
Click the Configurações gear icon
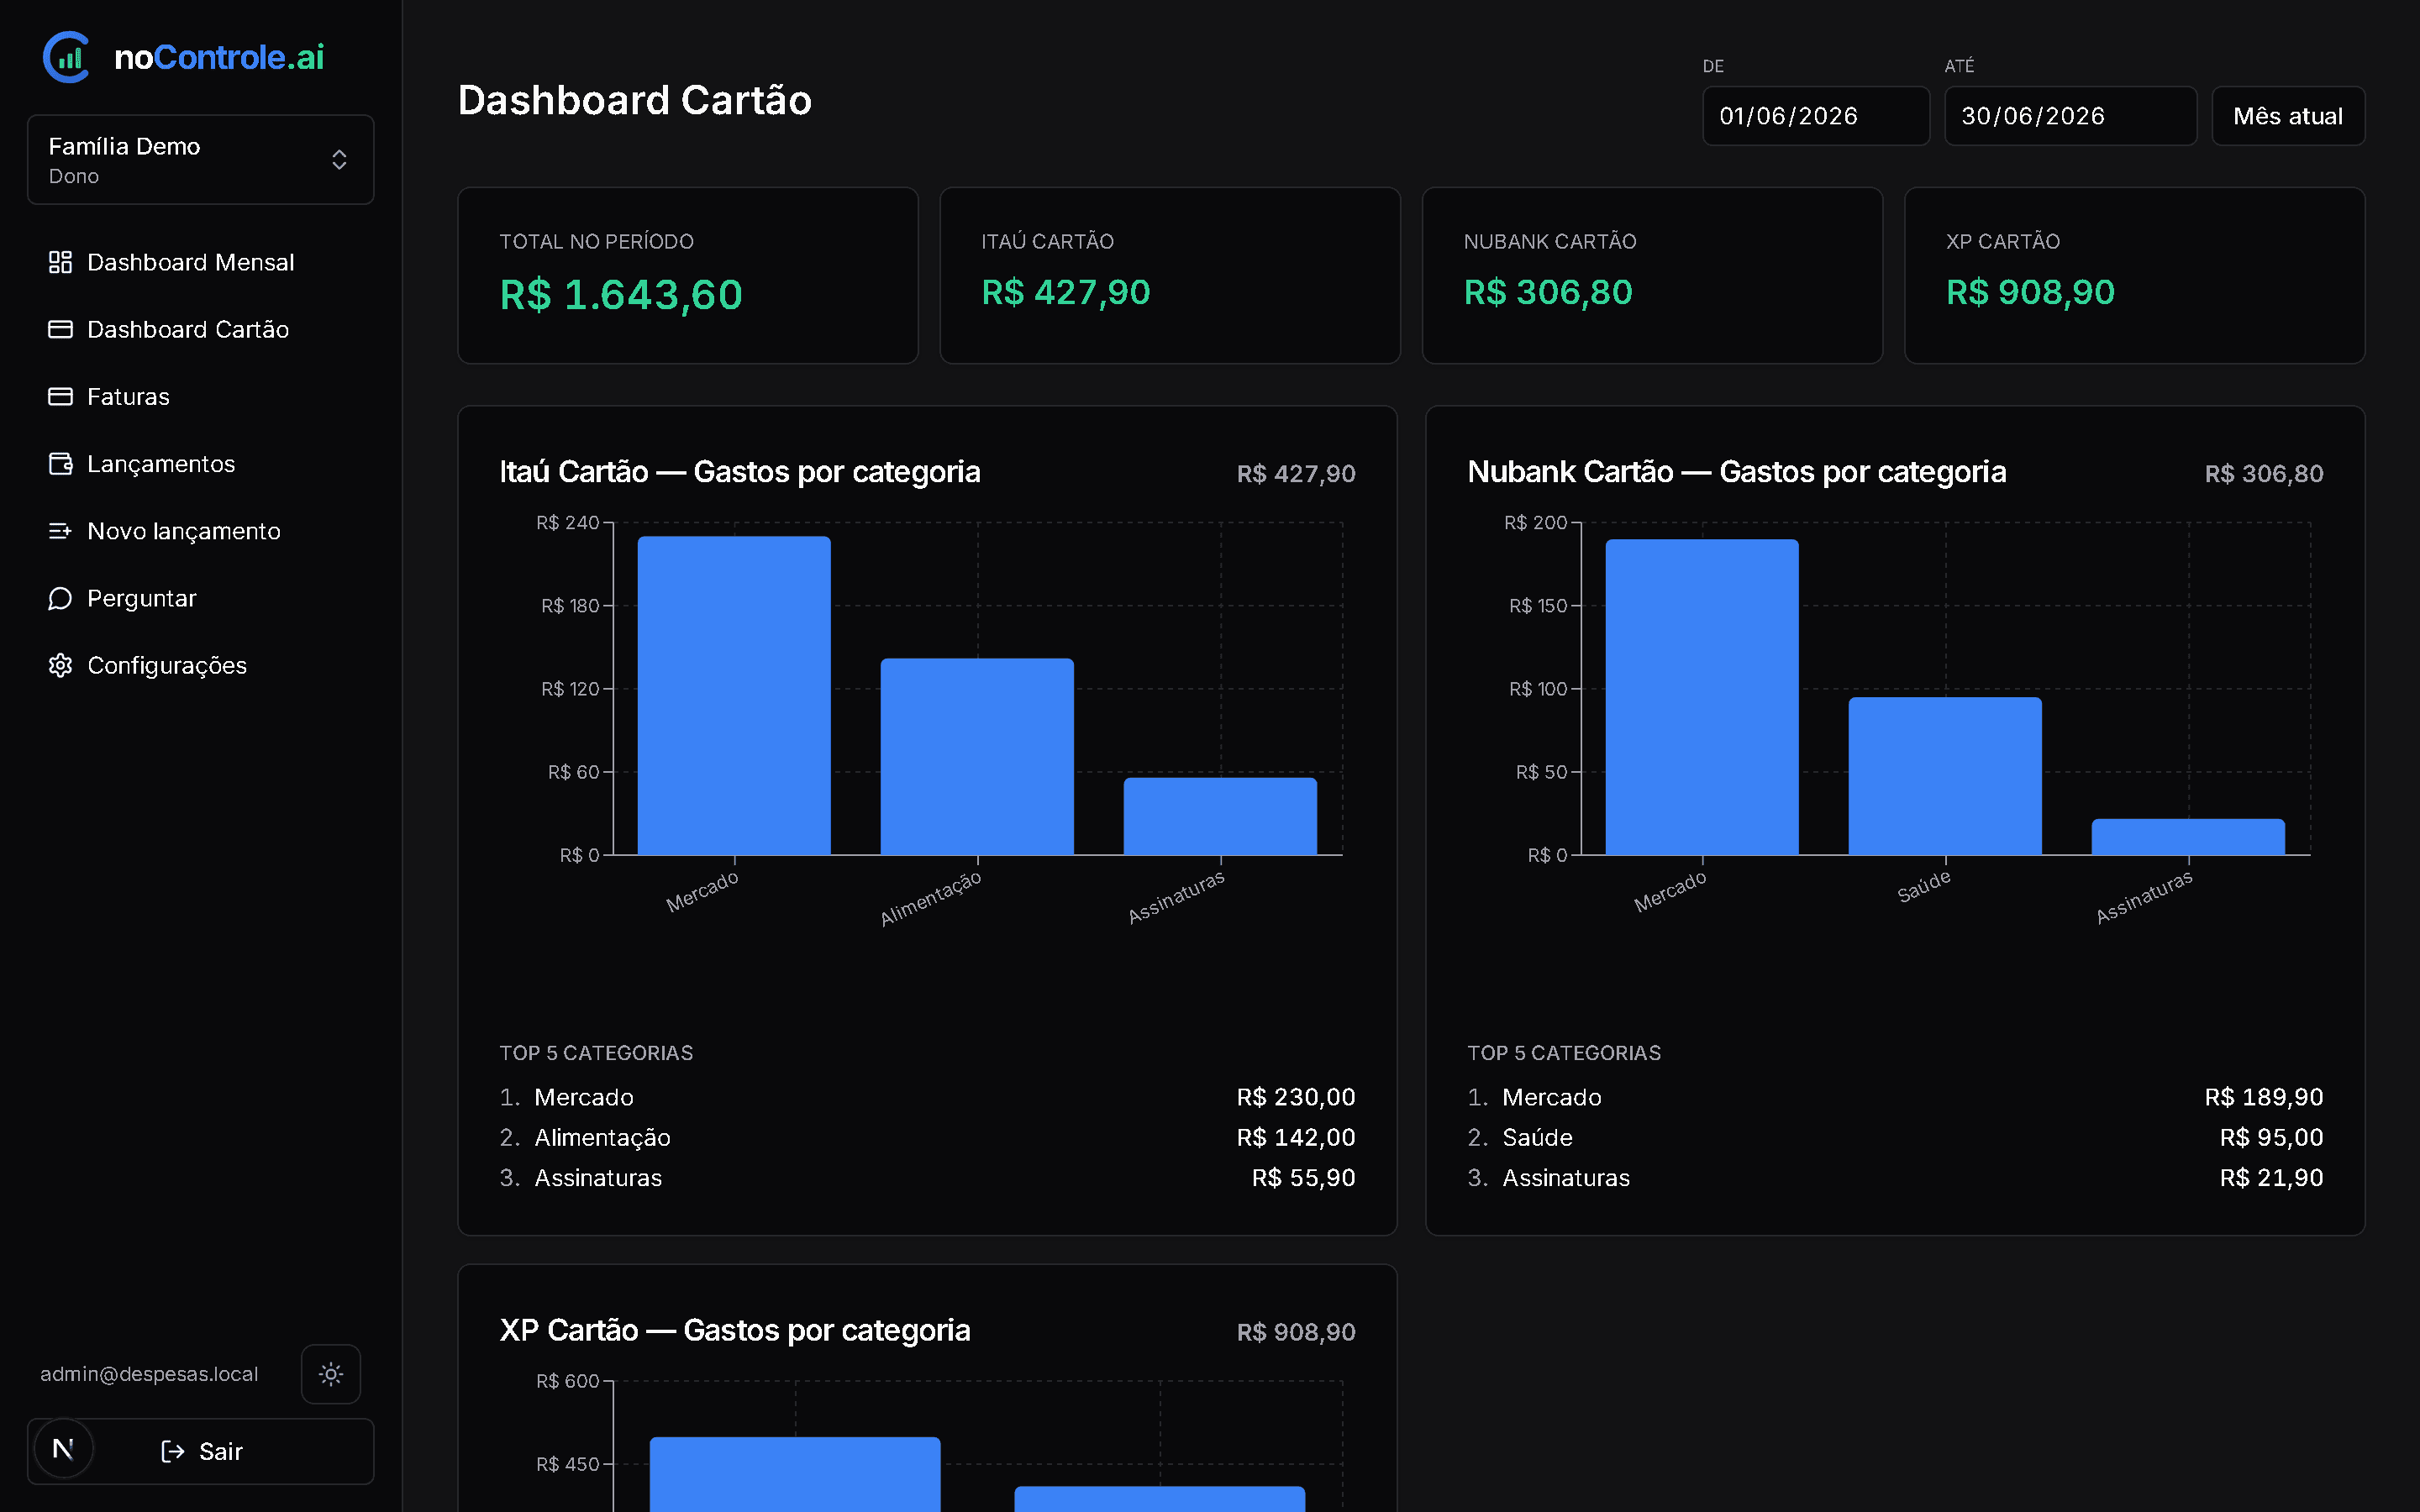click(60, 665)
